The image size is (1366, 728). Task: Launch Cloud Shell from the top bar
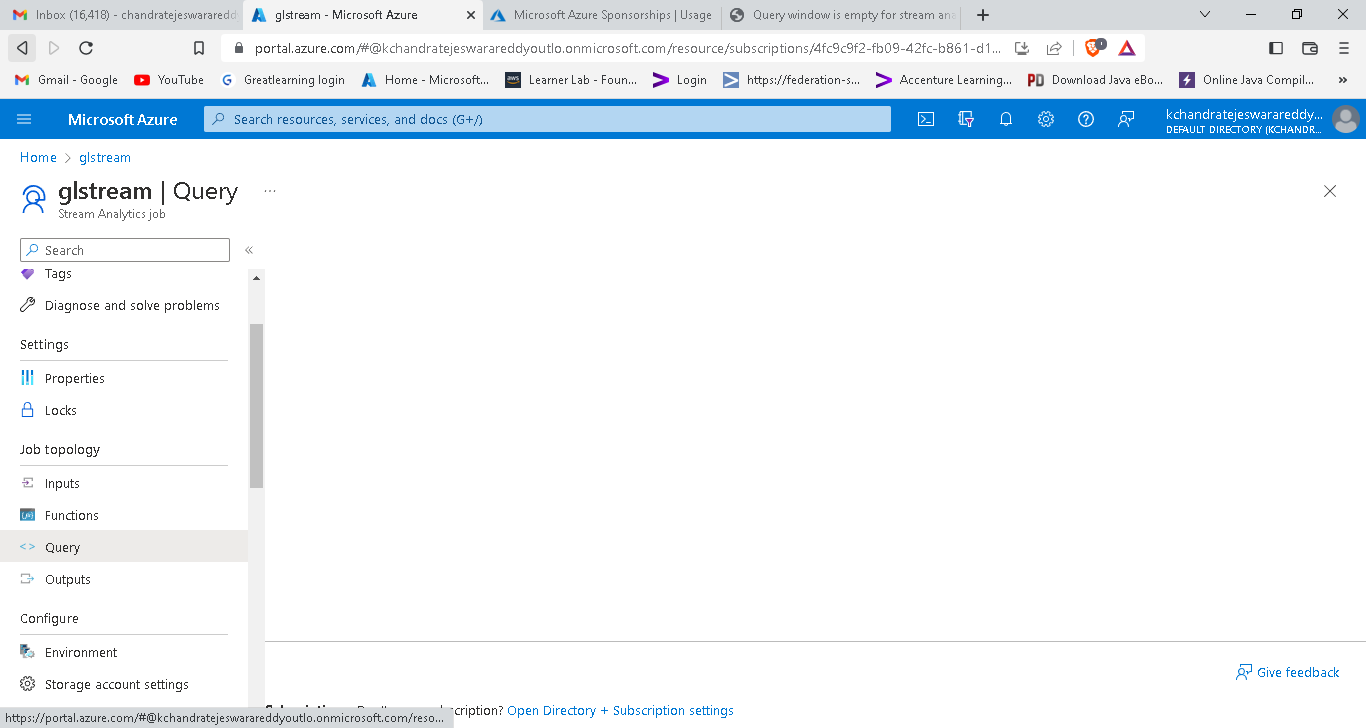click(x=926, y=119)
